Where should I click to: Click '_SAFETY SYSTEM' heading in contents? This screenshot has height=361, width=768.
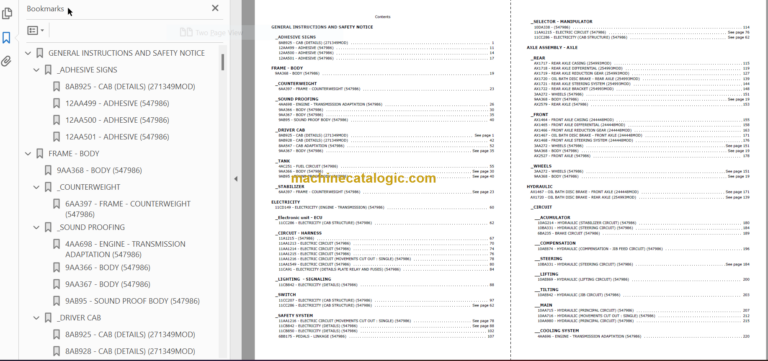294,315
